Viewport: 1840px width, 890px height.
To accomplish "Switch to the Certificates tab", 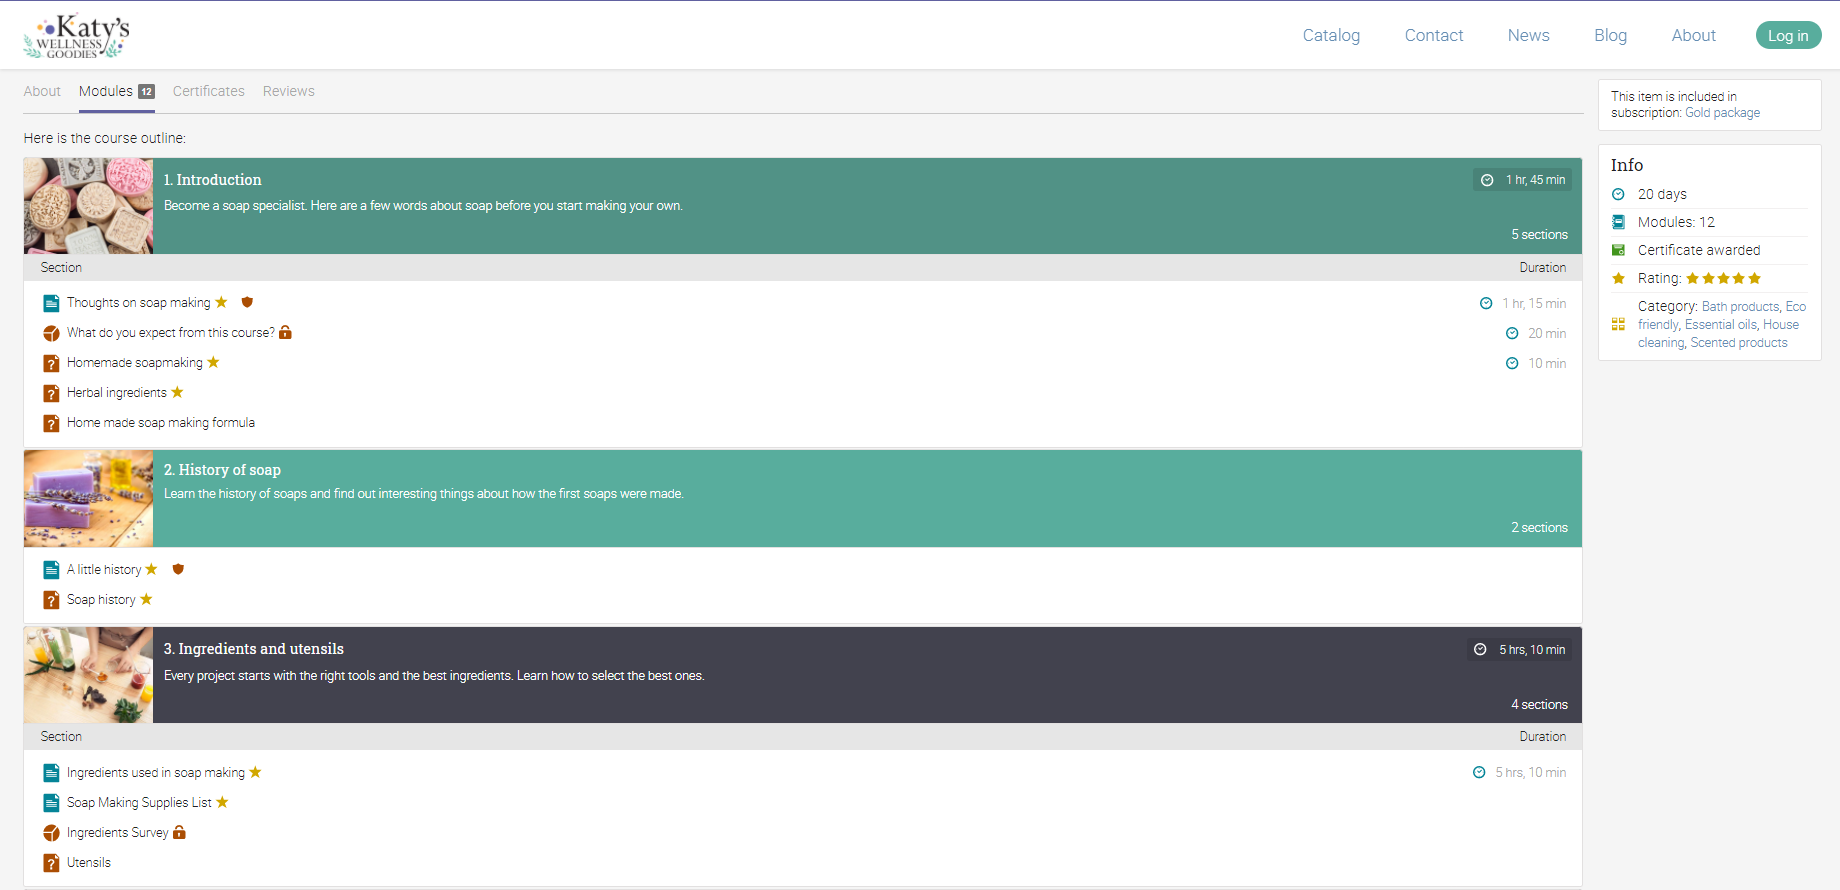I will click(x=208, y=91).
